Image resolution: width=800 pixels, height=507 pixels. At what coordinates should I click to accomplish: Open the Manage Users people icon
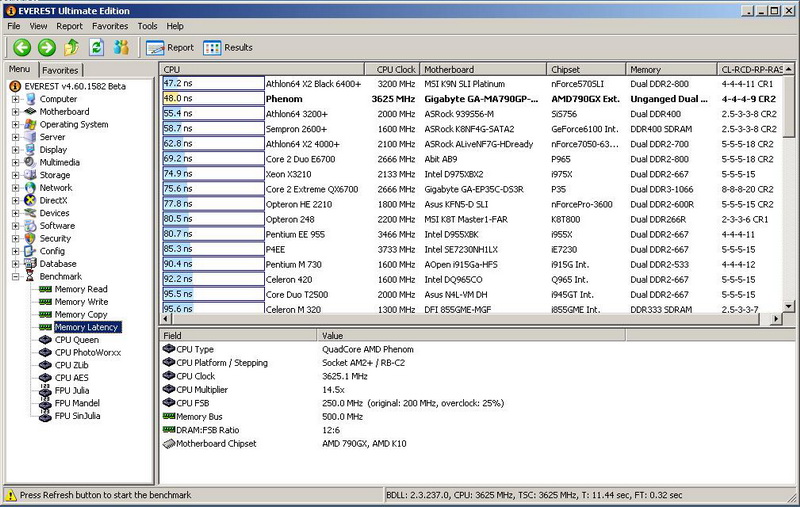pos(121,47)
